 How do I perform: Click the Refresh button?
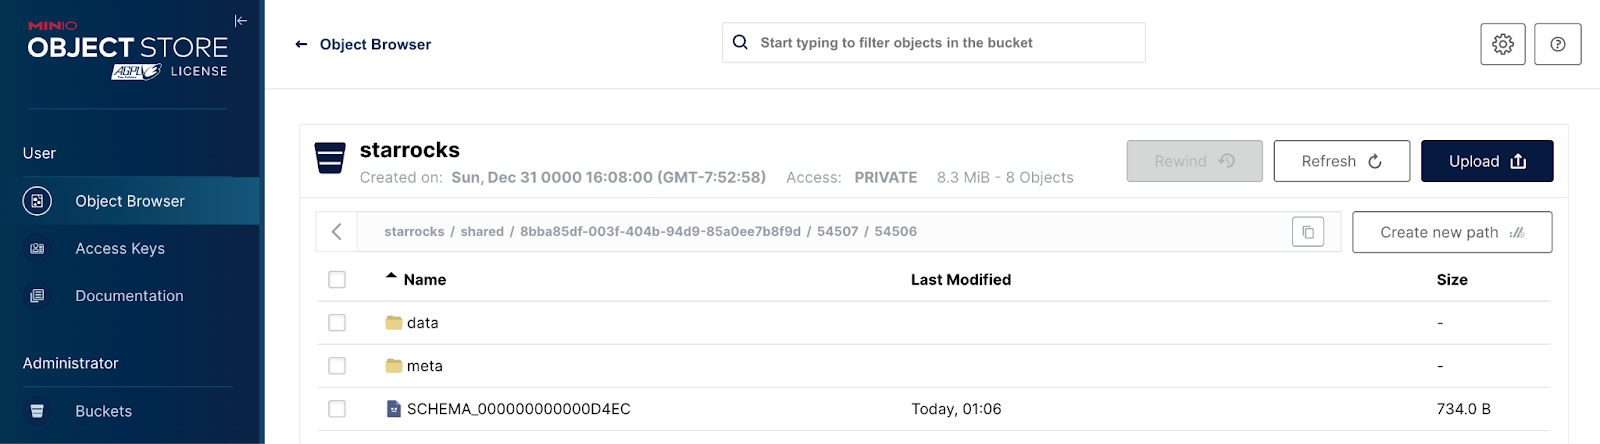coord(1341,161)
